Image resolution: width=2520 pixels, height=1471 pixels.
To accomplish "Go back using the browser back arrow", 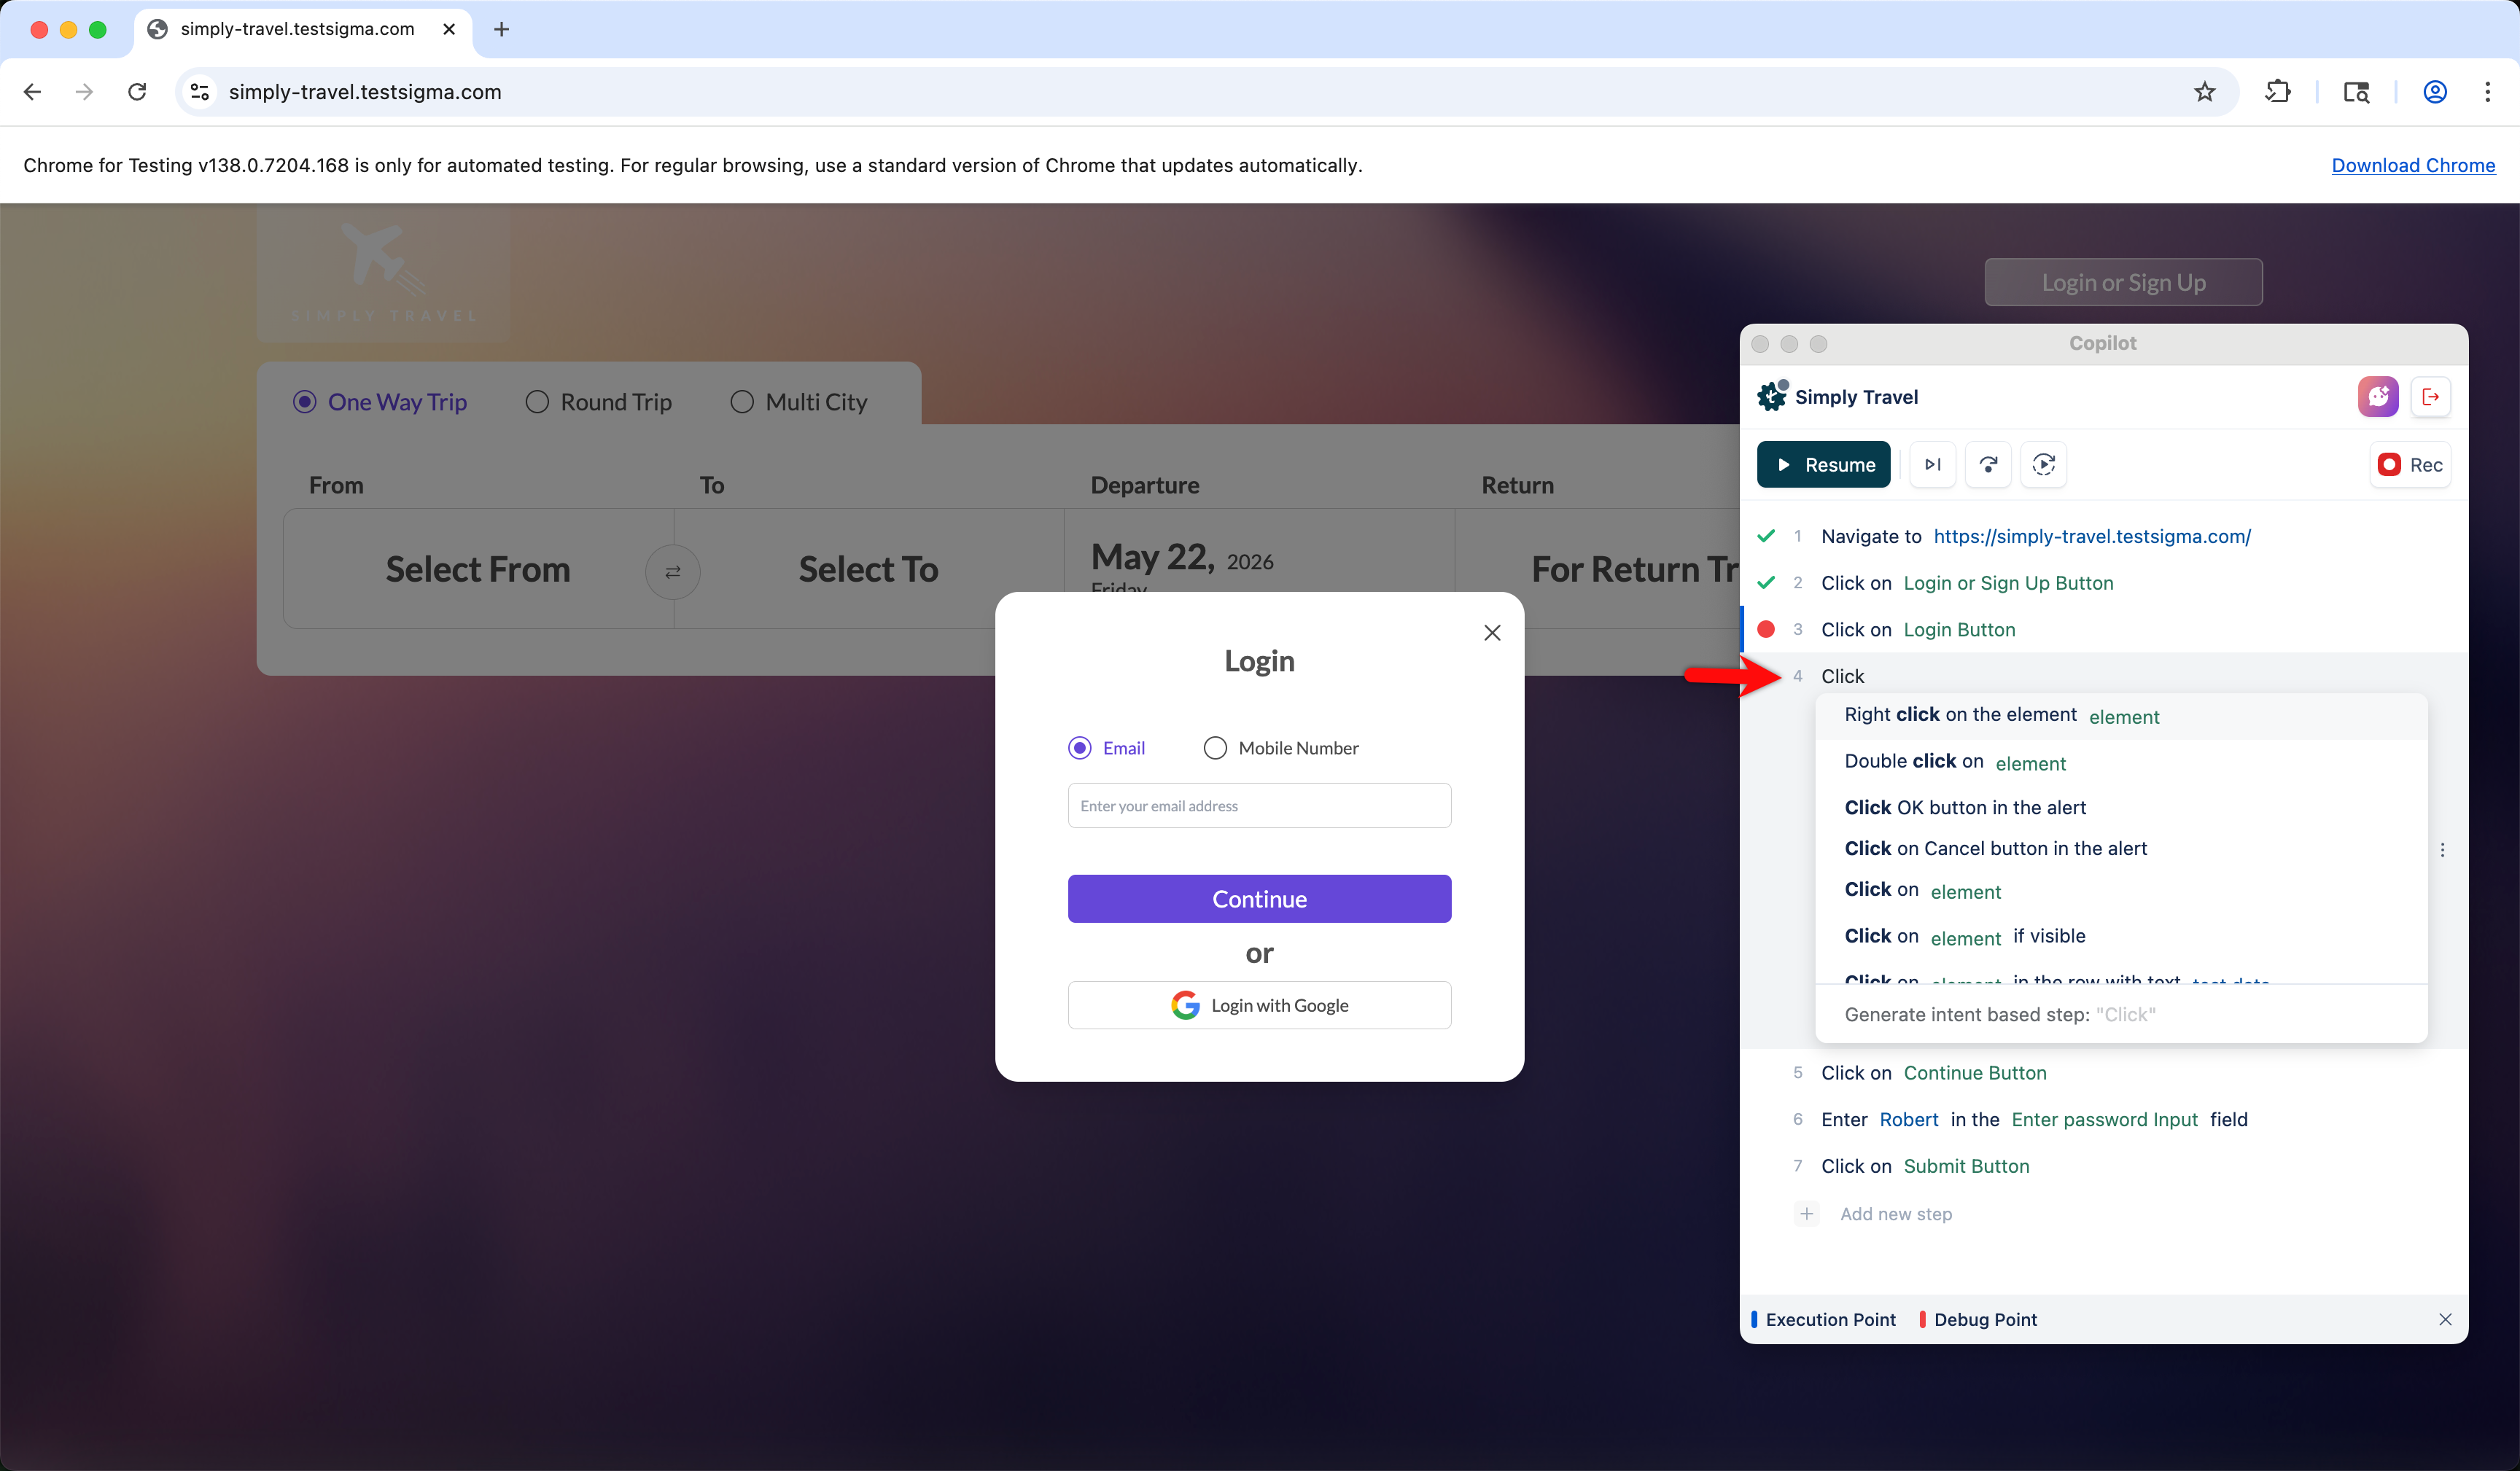I will pyautogui.click(x=32, y=92).
